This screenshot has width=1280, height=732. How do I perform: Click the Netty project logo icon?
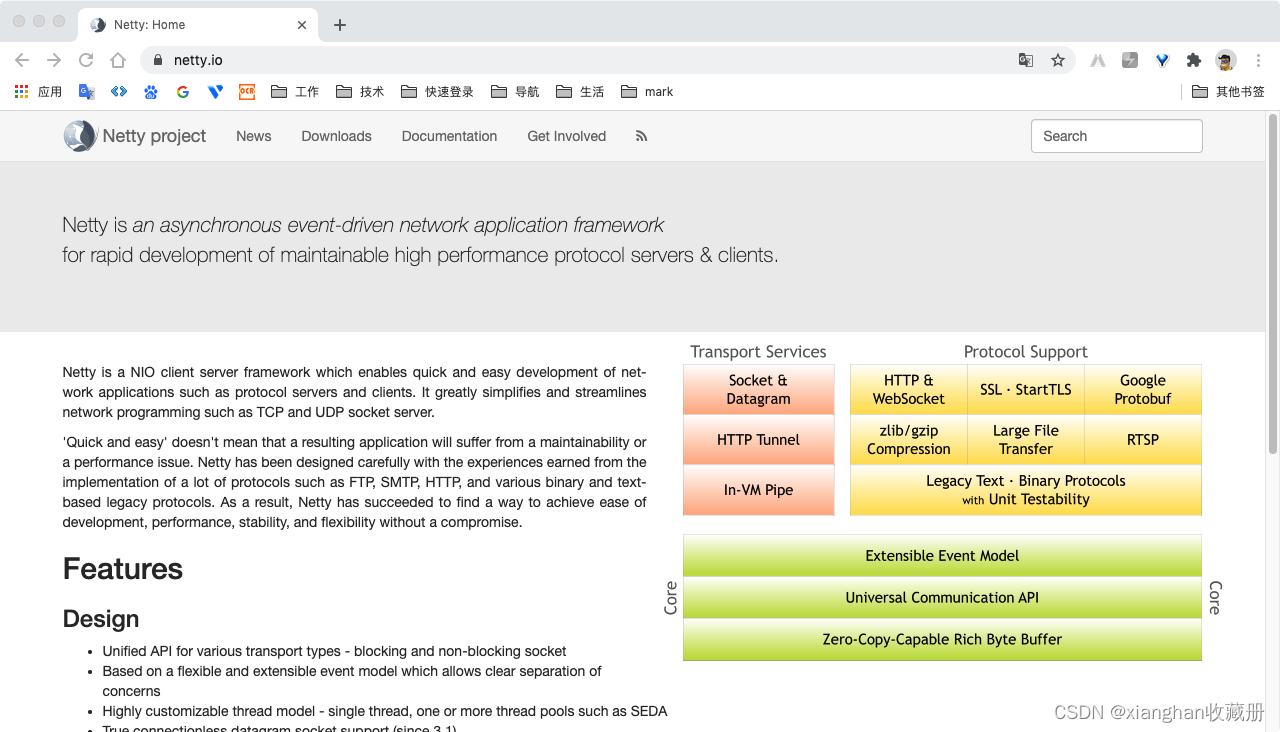pos(80,136)
